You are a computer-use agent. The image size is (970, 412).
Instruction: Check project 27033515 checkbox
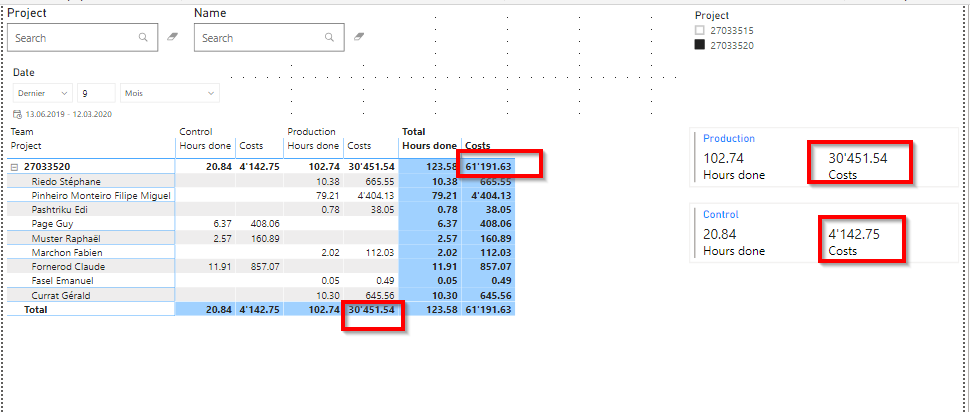tap(700, 30)
